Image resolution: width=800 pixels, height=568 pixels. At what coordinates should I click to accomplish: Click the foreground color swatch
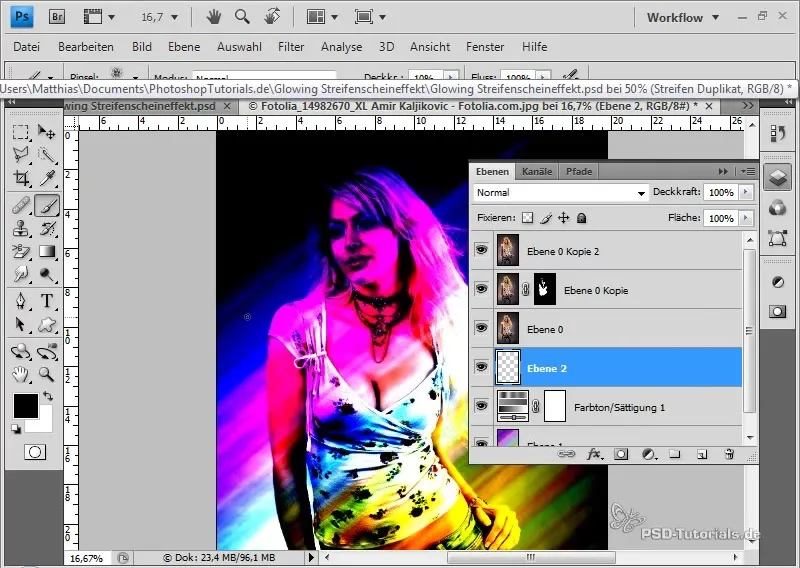26,406
